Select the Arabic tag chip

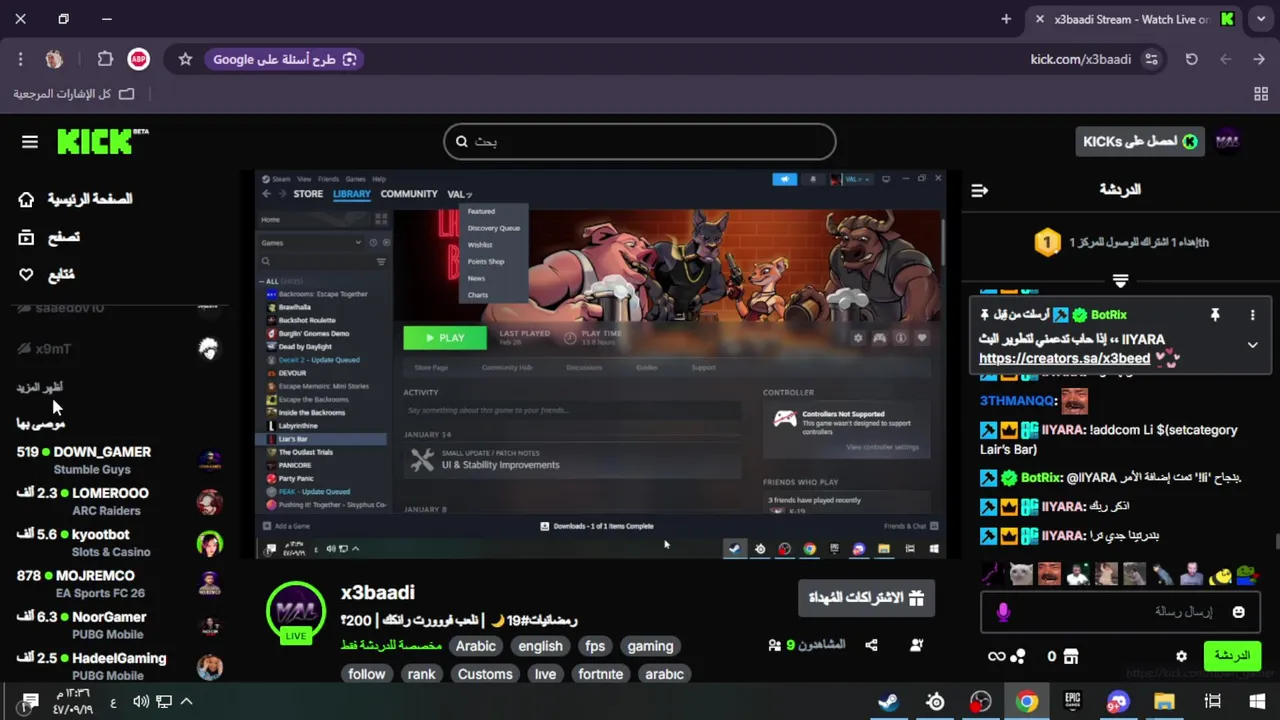click(x=476, y=646)
